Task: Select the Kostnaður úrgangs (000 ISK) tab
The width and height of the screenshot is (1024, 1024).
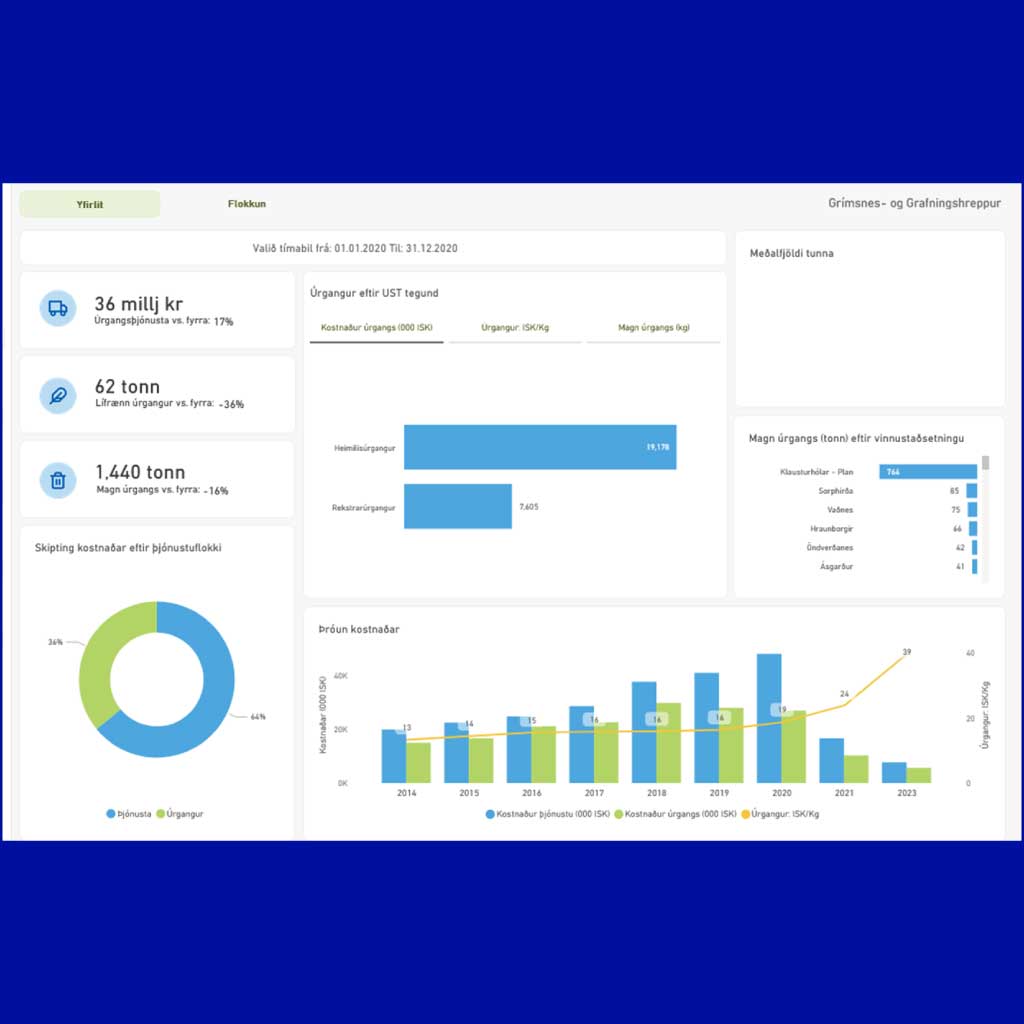Action: 376,328
